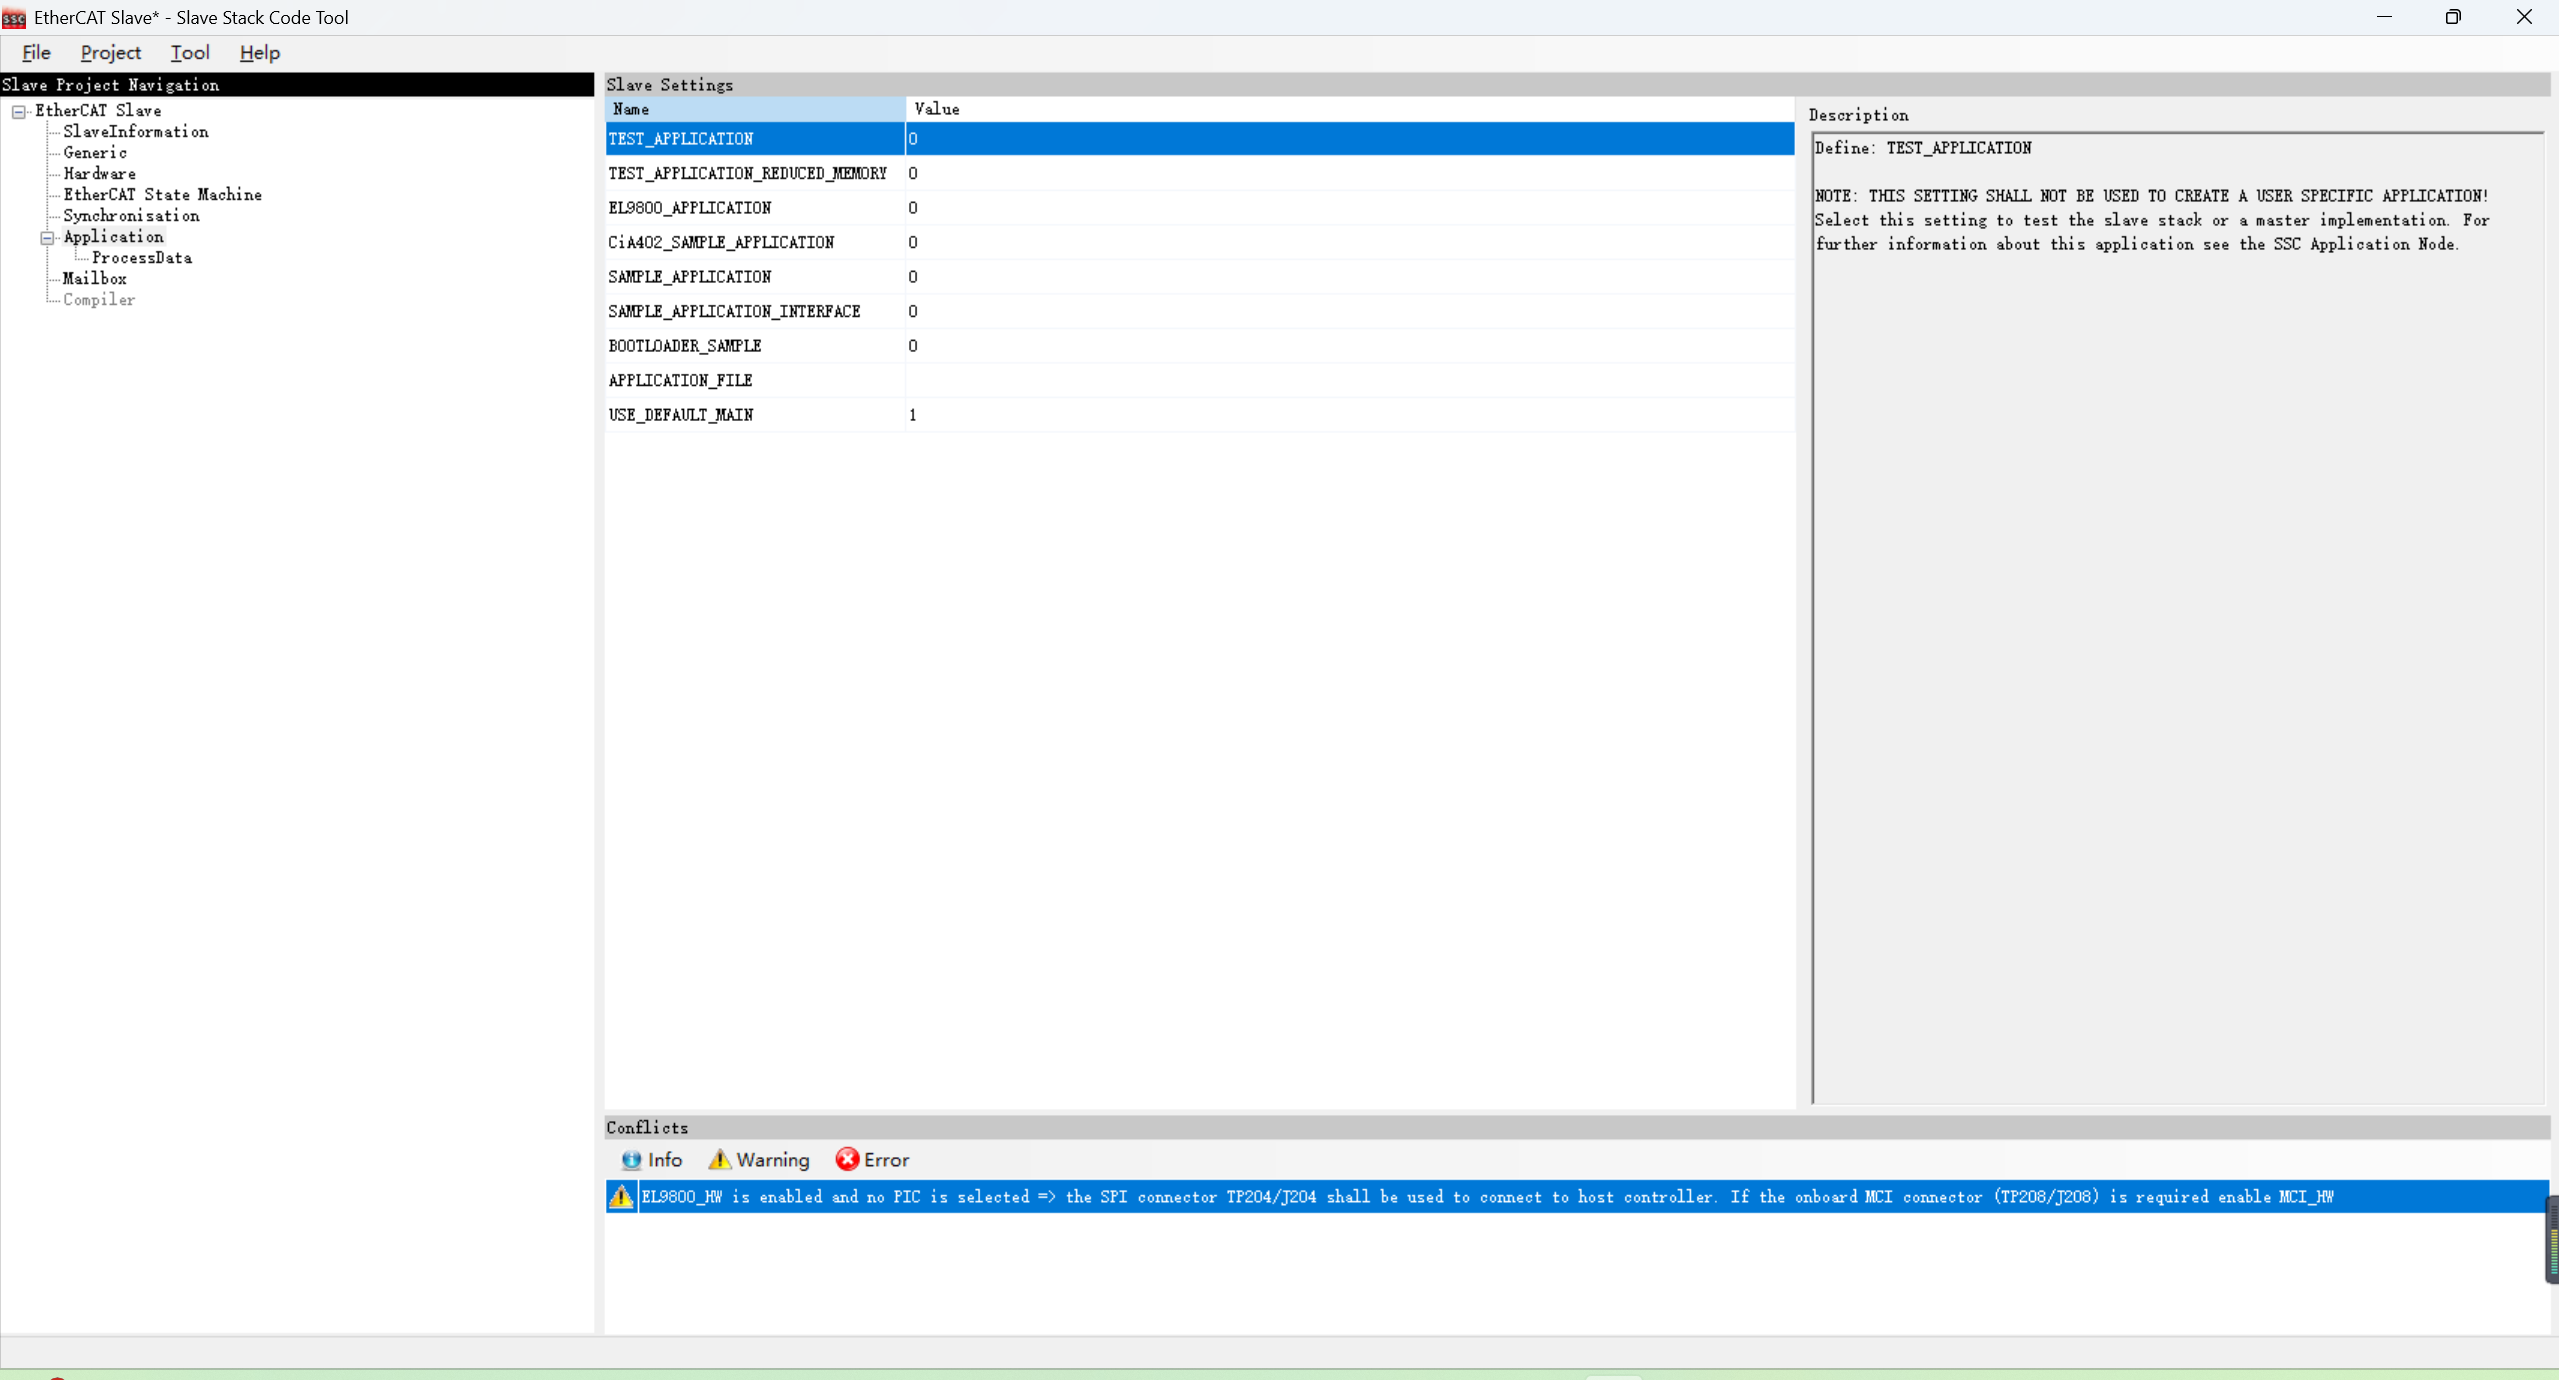Click the SSC application icon in the title bar
This screenshot has width=2559, height=1380.
[x=12, y=16]
